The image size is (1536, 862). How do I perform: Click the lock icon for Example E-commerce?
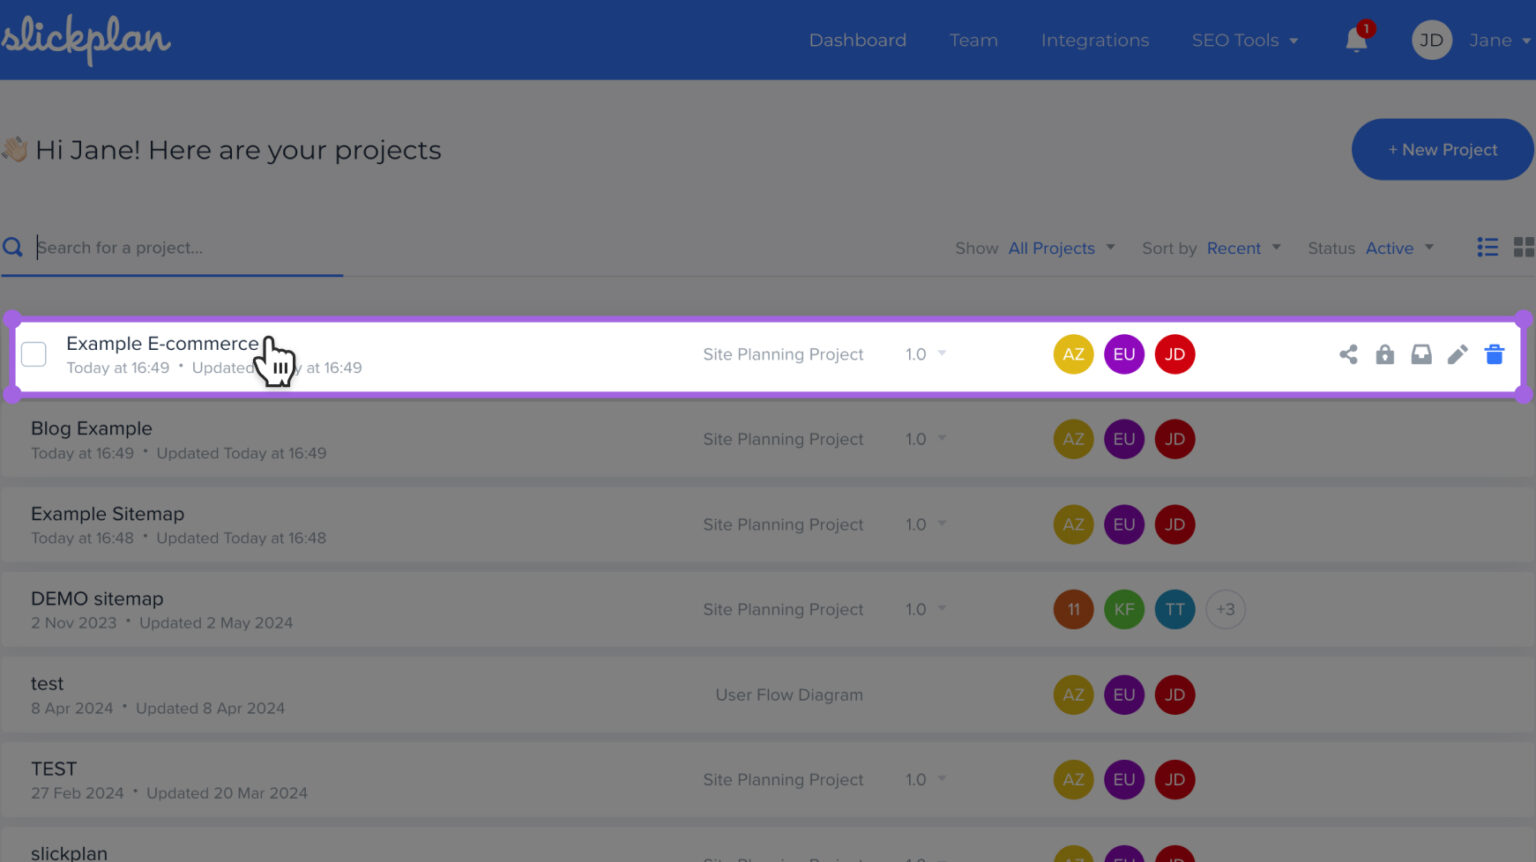tap(1385, 354)
